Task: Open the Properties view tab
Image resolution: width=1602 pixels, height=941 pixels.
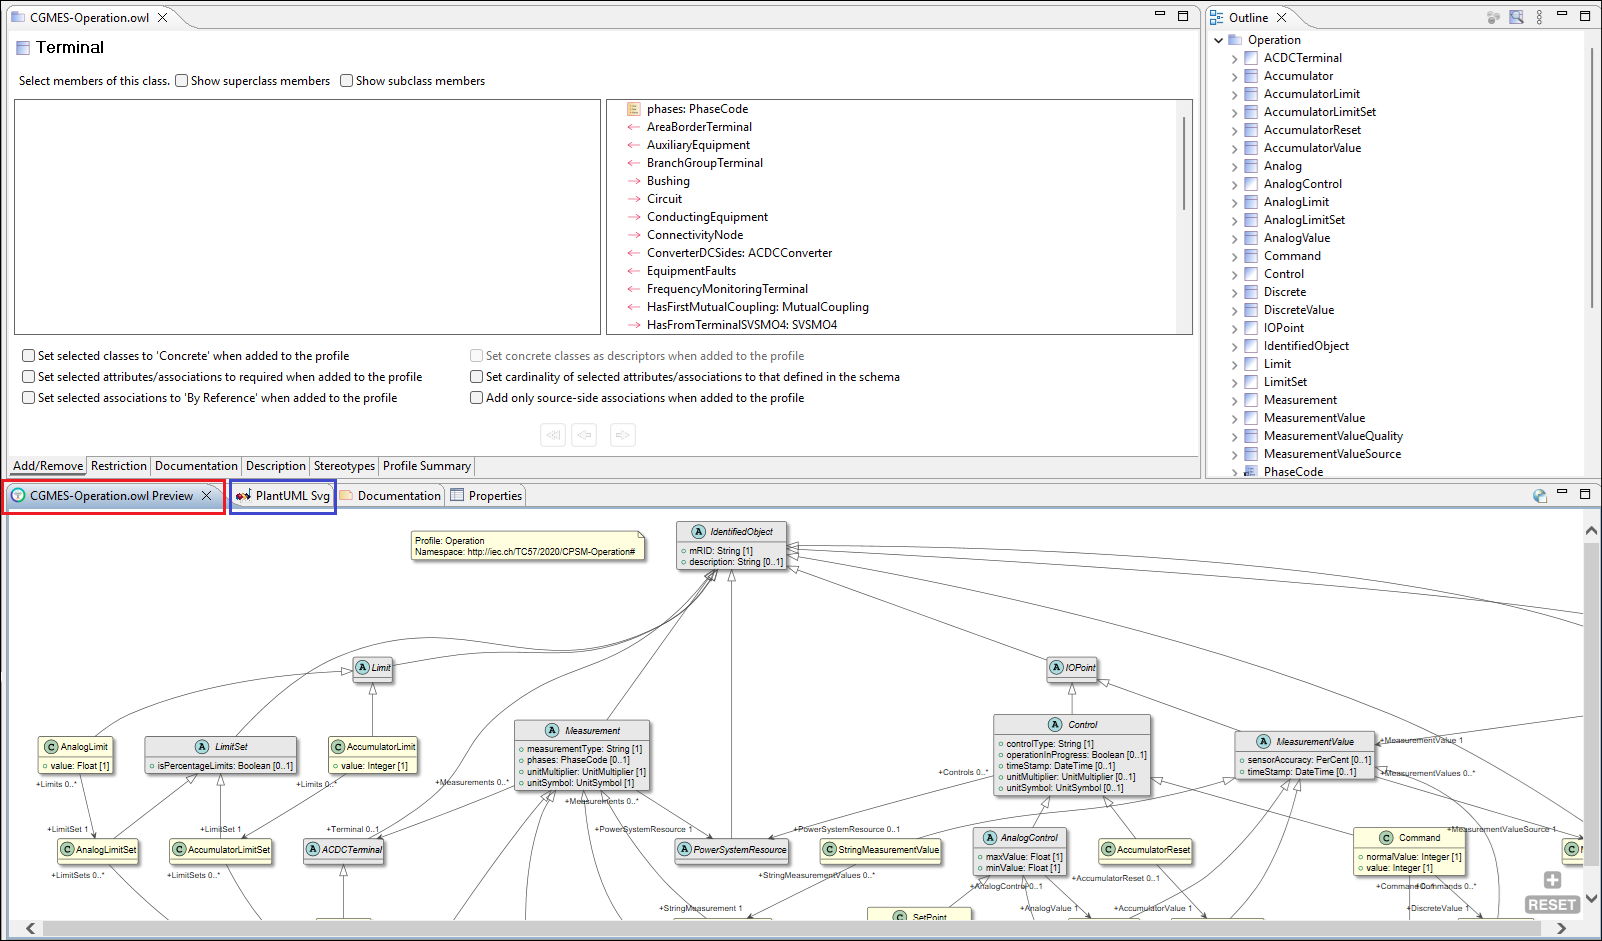Action: [486, 495]
